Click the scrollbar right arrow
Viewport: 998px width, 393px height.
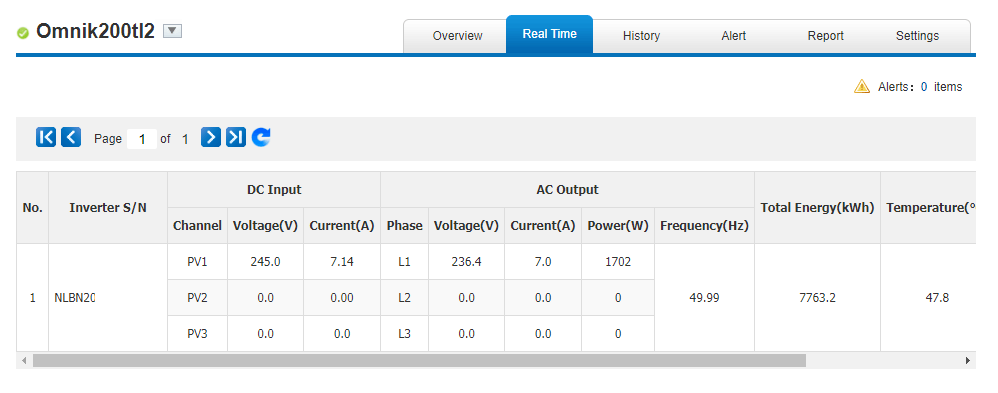[x=967, y=361]
